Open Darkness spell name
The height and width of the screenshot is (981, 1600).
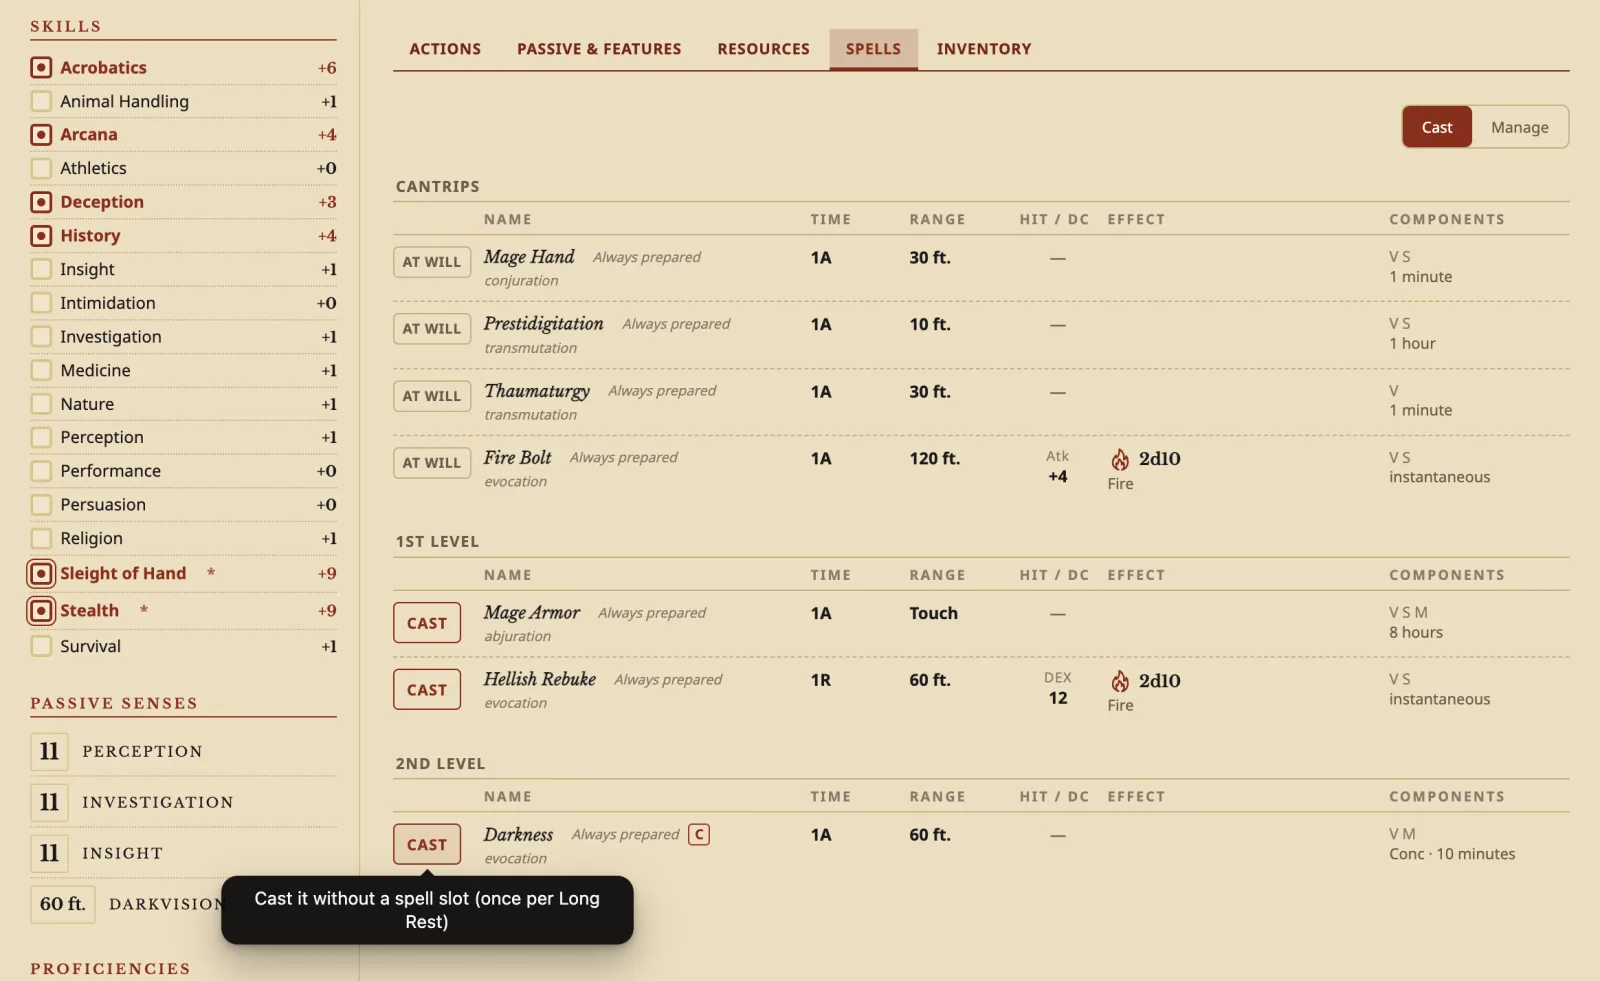tap(518, 834)
